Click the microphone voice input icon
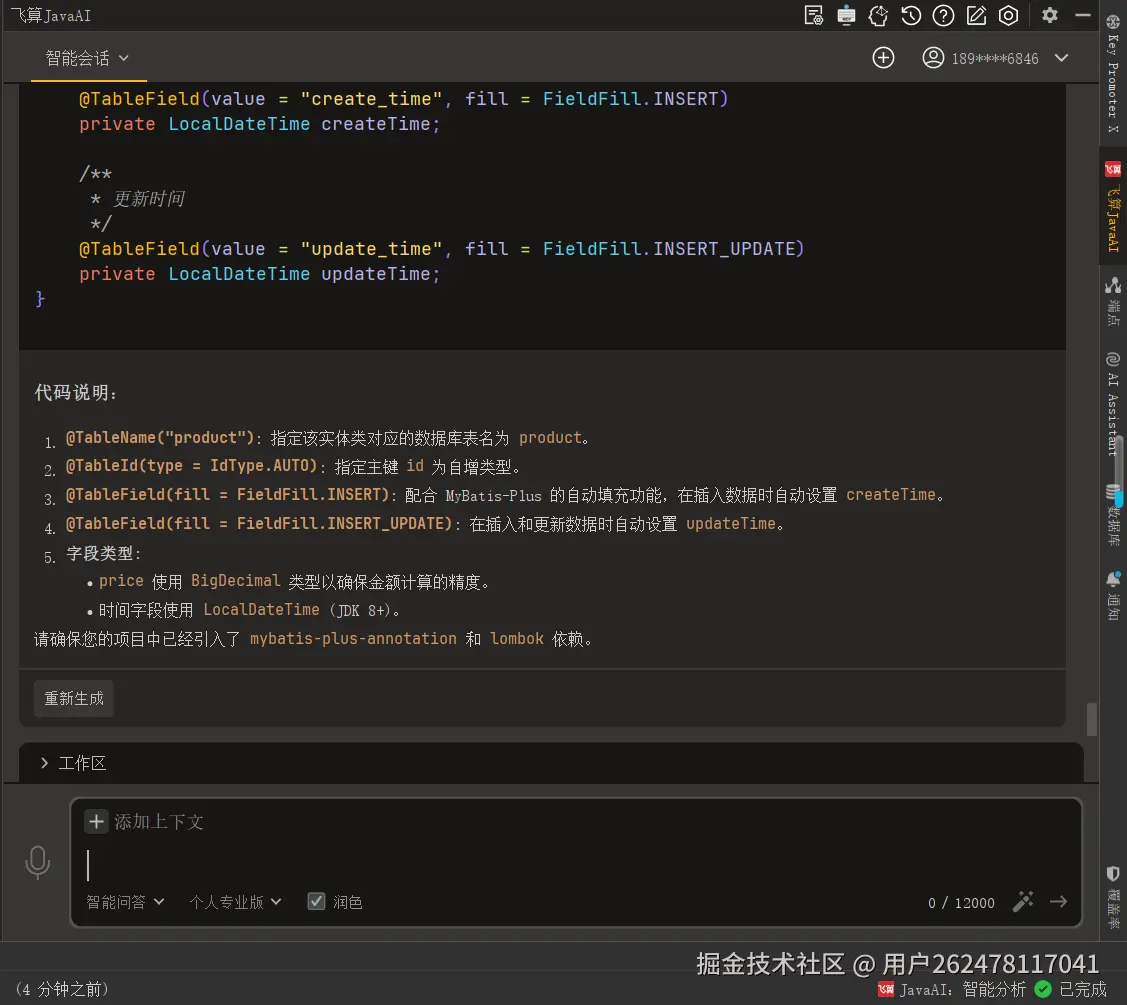Screen dimensions: 1127x1005 coord(37,862)
